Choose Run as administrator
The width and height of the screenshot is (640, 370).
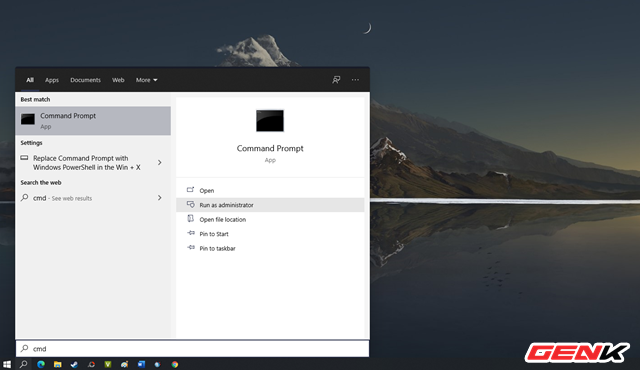[x=270, y=205]
